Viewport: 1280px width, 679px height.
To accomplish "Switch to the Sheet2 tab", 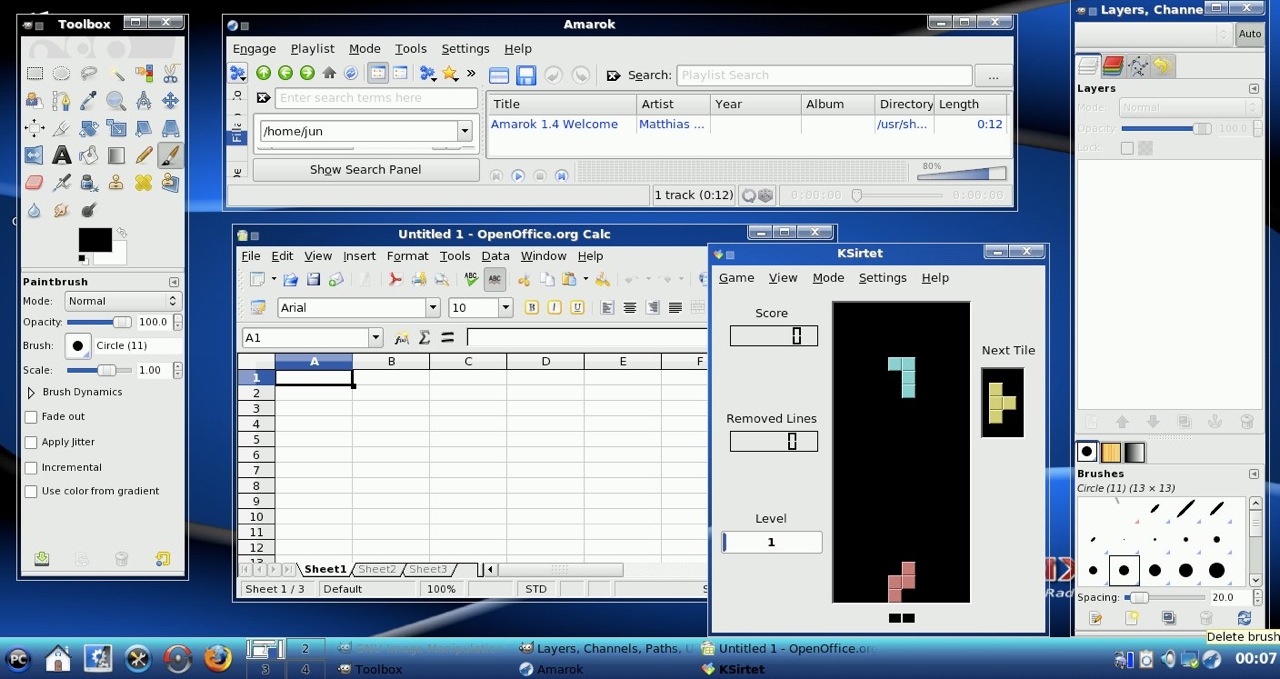I will [377, 569].
